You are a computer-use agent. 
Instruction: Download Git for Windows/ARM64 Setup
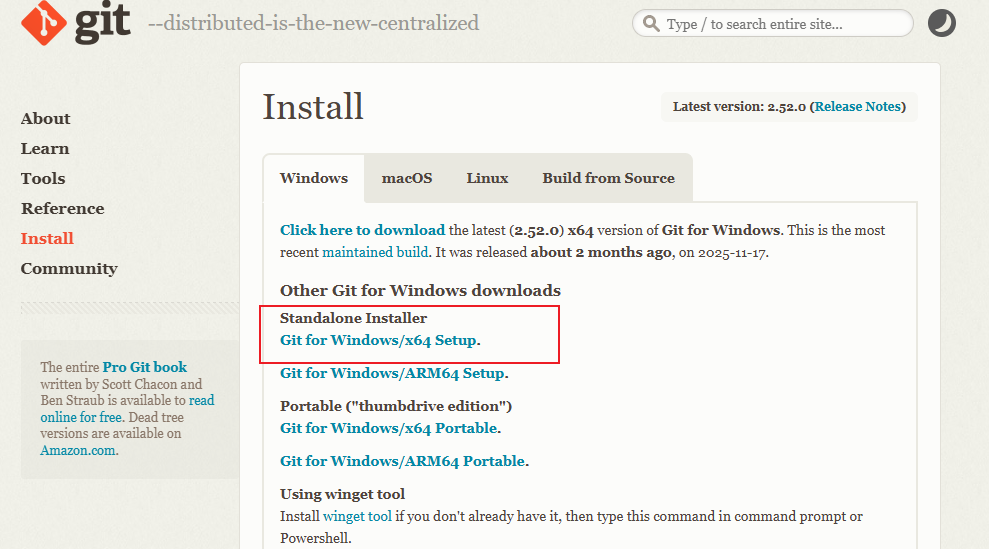pos(392,374)
